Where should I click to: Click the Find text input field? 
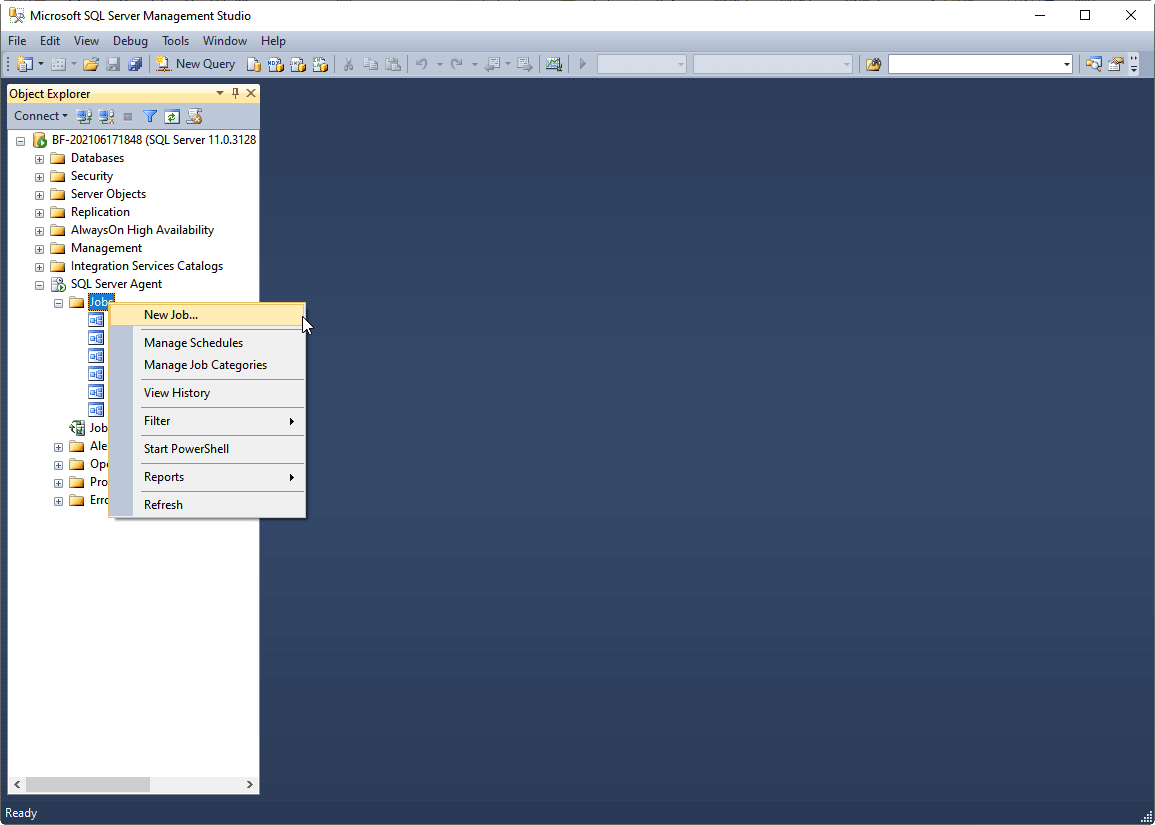[x=975, y=65]
